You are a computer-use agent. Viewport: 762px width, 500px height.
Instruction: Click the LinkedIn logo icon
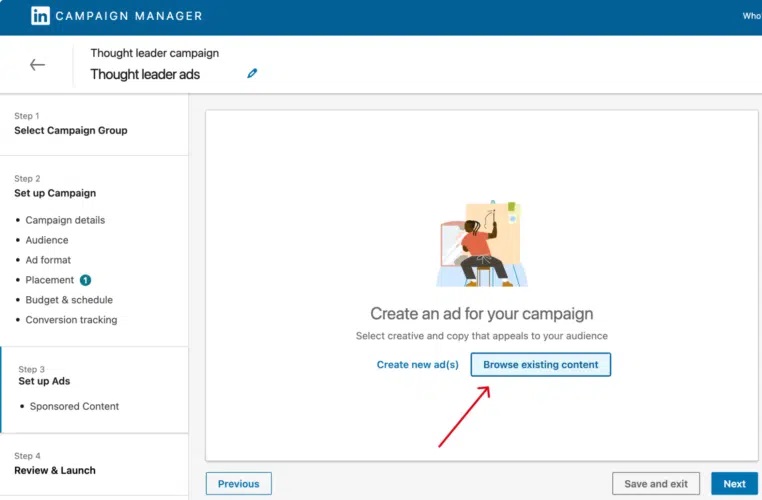point(40,16)
